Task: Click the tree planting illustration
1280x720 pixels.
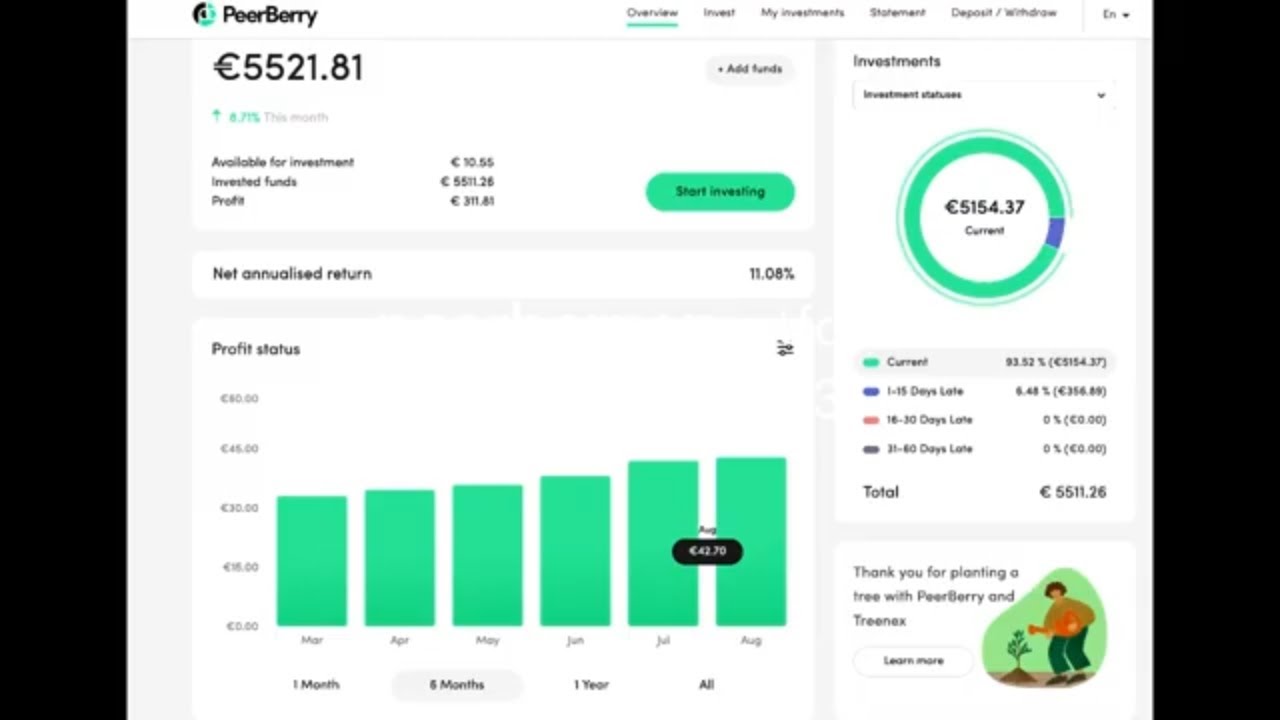Action: [1044, 627]
